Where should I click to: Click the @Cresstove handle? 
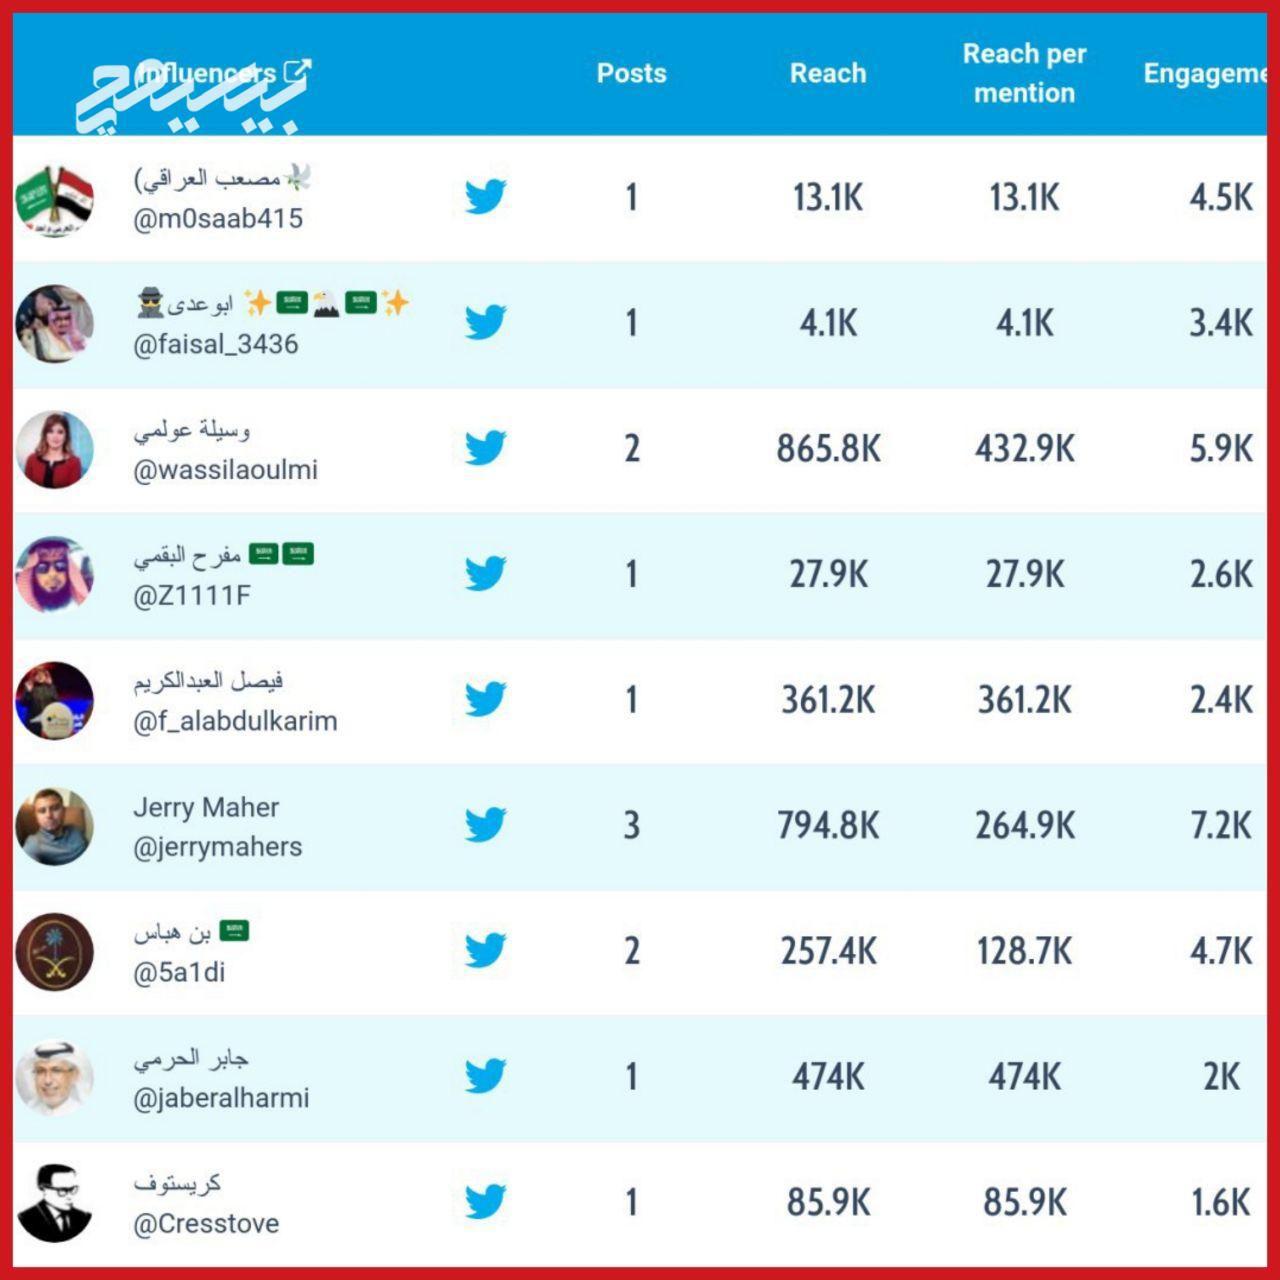[206, 1224]
